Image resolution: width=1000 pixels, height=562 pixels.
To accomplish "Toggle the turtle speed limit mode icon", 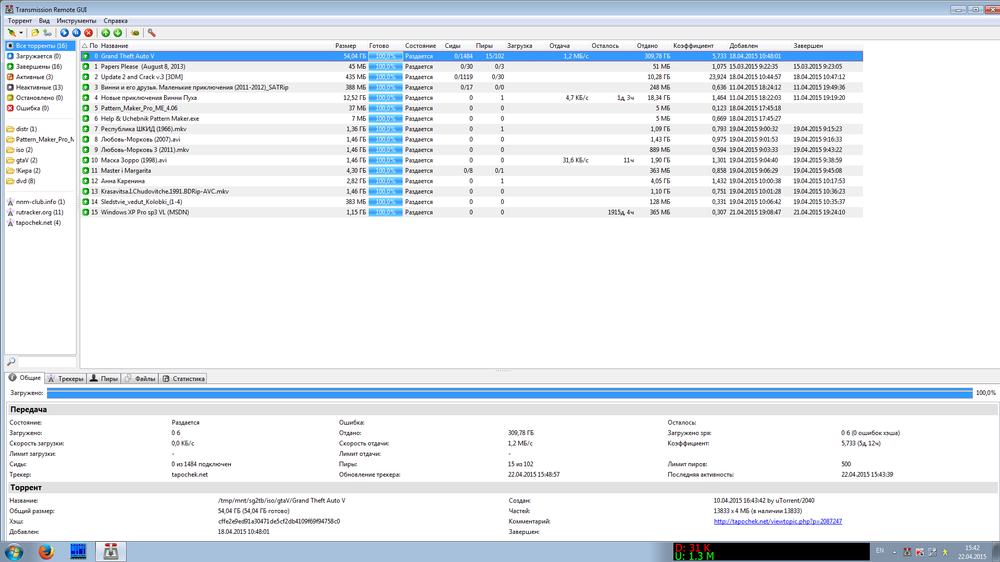I will (135, 33).
